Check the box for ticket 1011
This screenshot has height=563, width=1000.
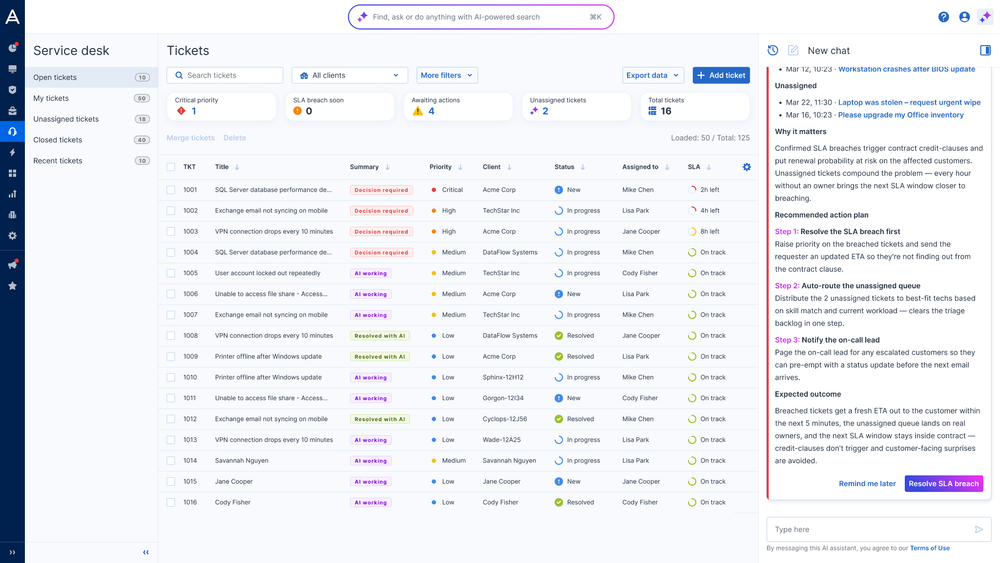point(170,398)
